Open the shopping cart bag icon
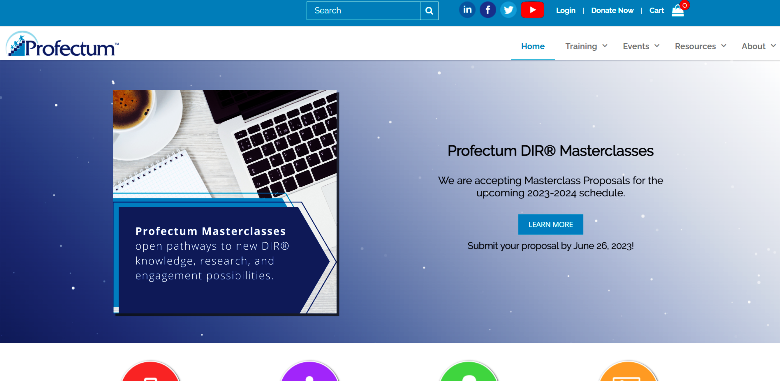Viewport: 780px width, 381px height. tap(679, 10)
